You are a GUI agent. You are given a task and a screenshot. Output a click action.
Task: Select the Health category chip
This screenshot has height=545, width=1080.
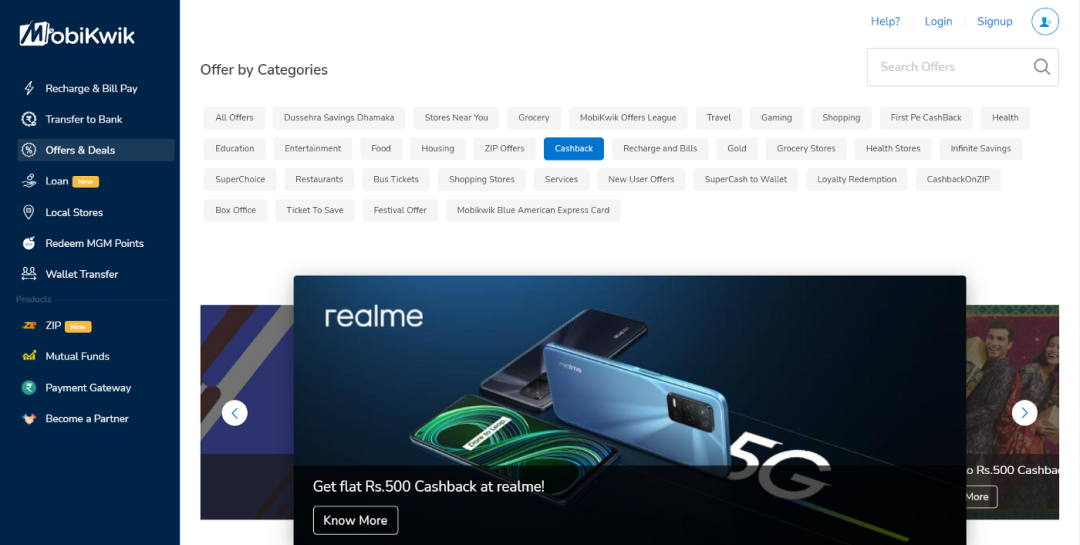1005,118
